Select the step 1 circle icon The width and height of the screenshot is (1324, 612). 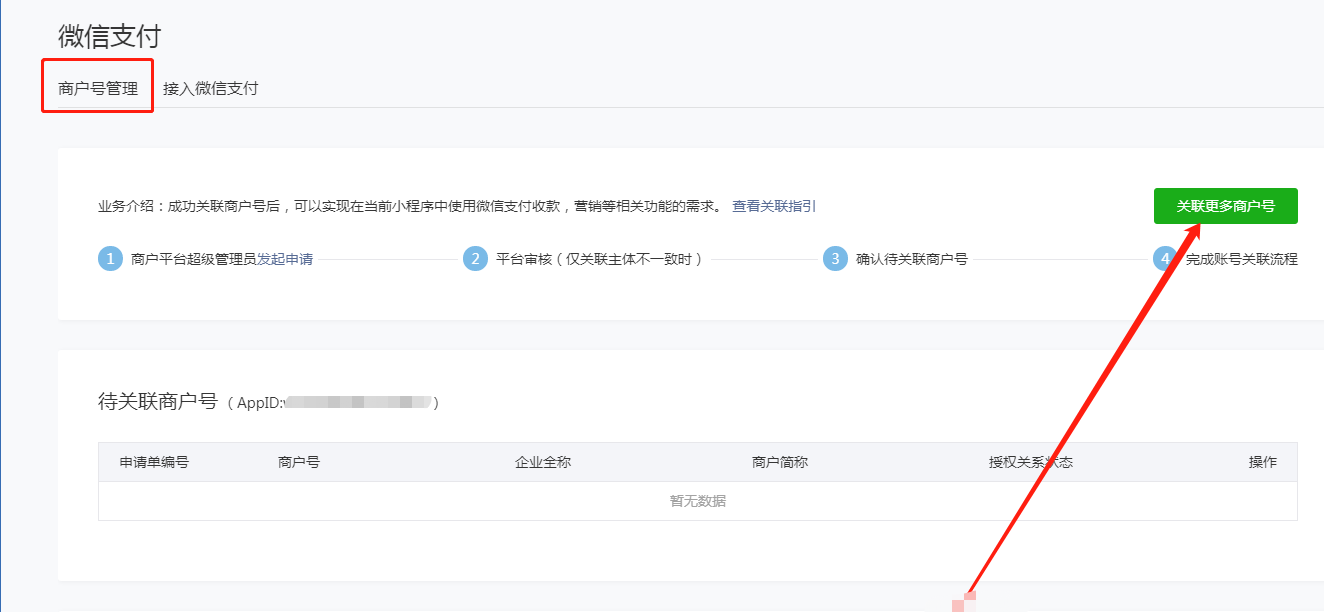pos(110,259)
